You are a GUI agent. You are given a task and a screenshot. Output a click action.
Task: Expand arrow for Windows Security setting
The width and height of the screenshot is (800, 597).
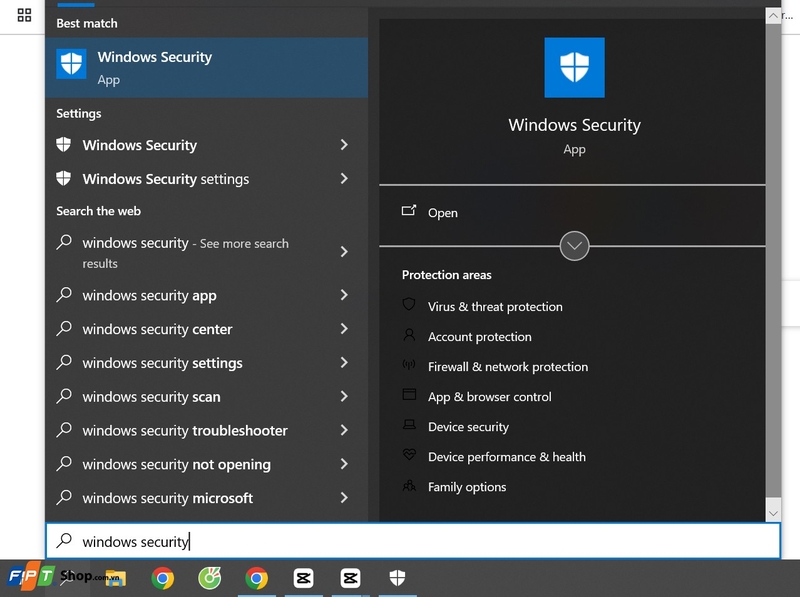coord(344,145)
